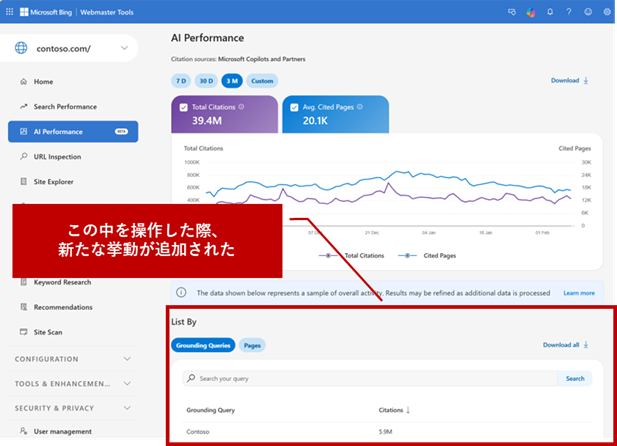This screenshot has width=617, height=446.
Task: Open Recommendations in the sidebar
Action: pos(63,307)
